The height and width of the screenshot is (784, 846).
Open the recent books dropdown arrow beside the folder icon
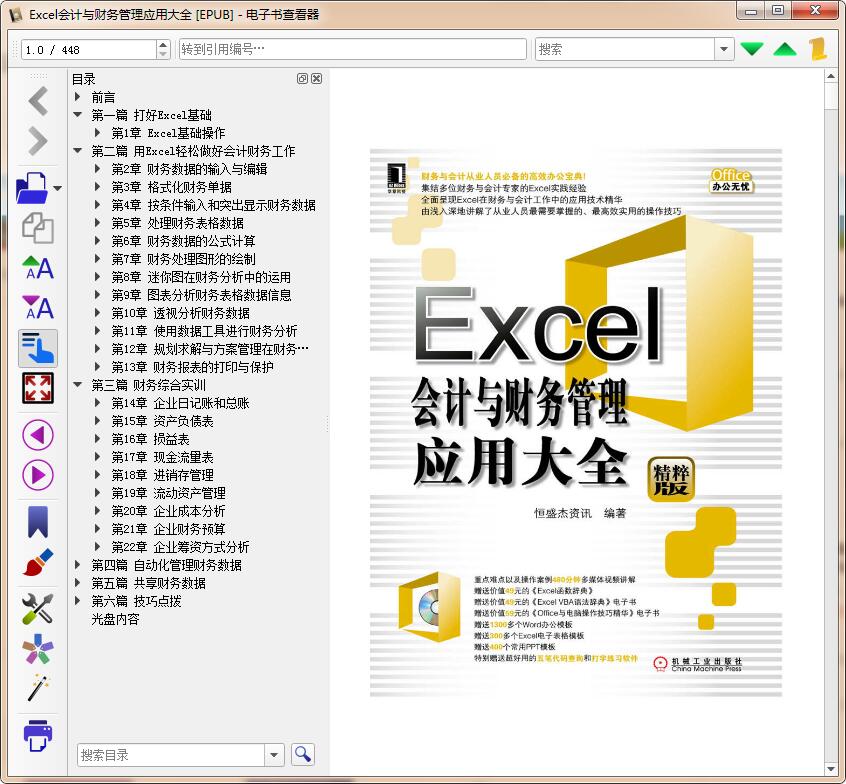coord(57,188)
